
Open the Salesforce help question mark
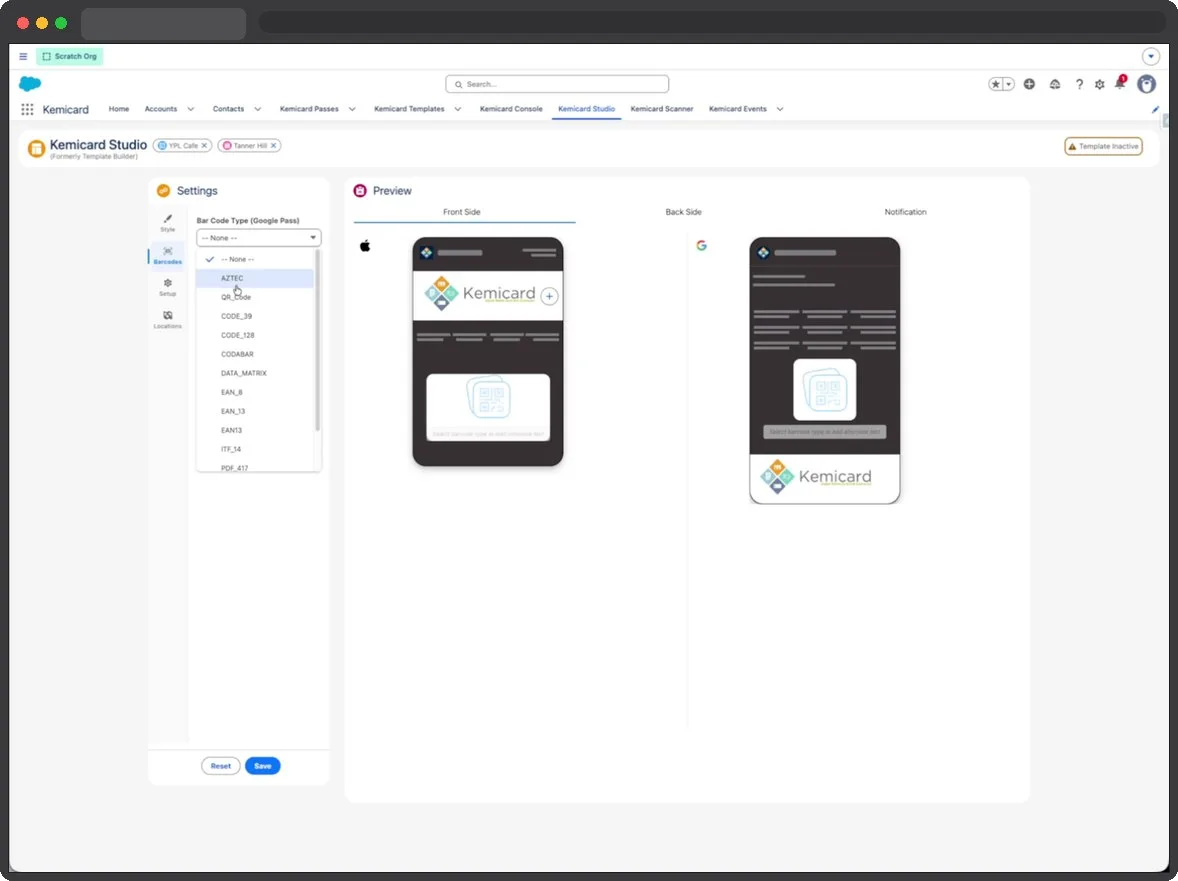coord(1079,84)
